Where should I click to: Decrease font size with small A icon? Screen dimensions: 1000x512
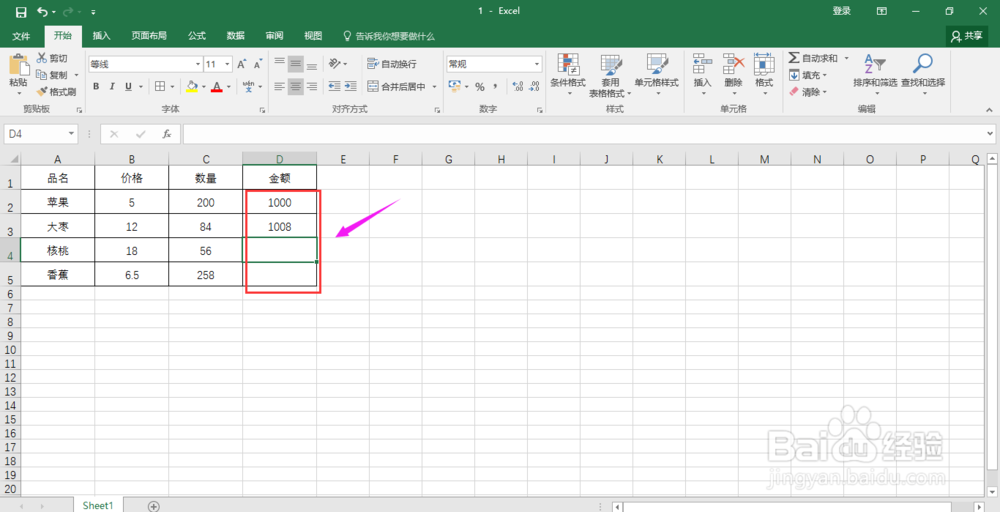[x=258, y=64]
